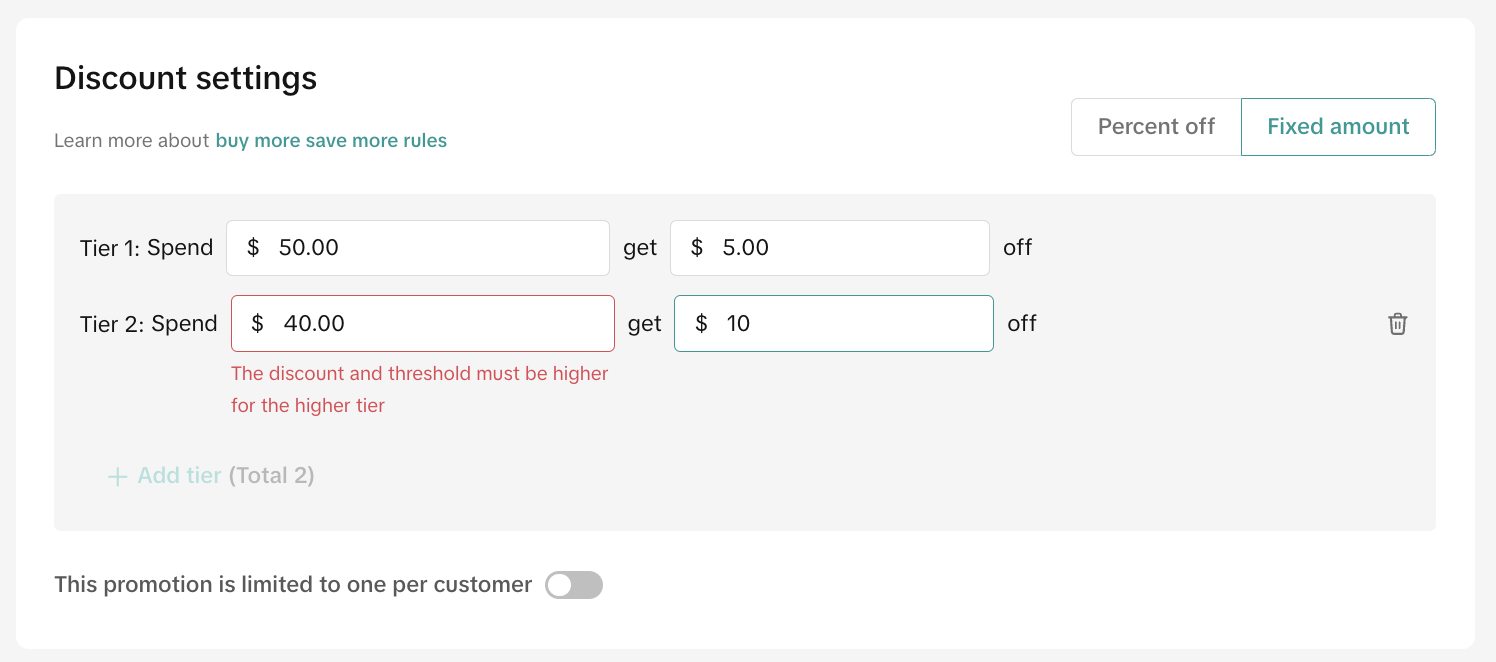This screenshot has width=1496, height=662.
Task: Switch to the Percent off discount type
Action: click(1156, 127)
